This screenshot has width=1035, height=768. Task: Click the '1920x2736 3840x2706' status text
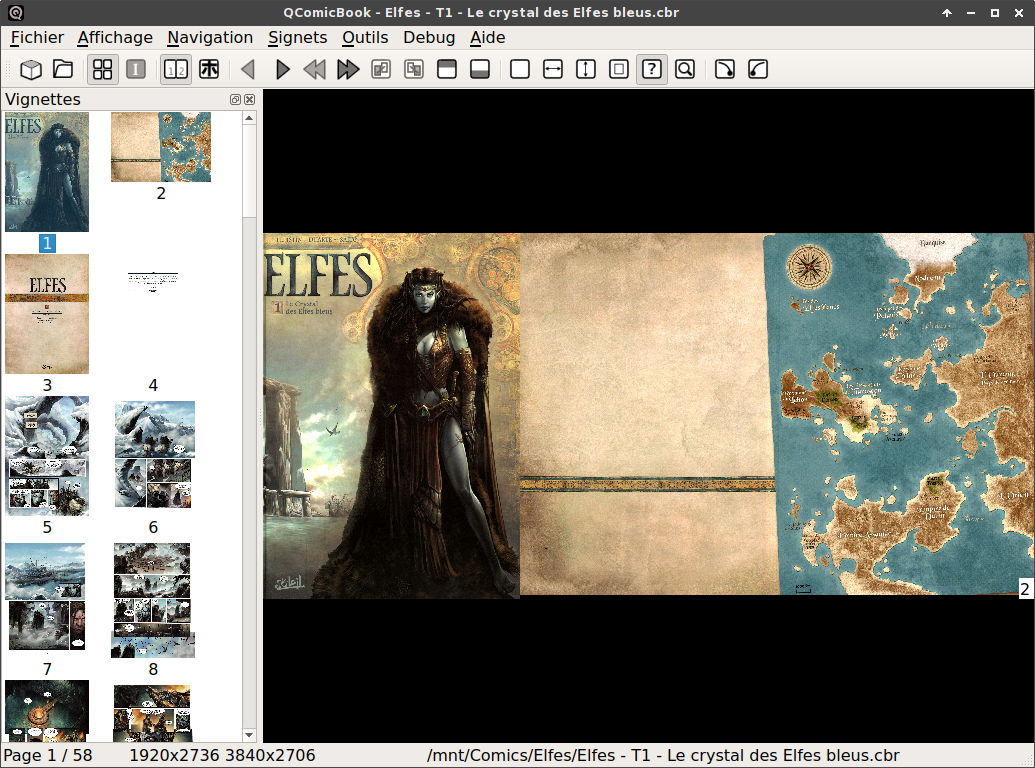222,755
